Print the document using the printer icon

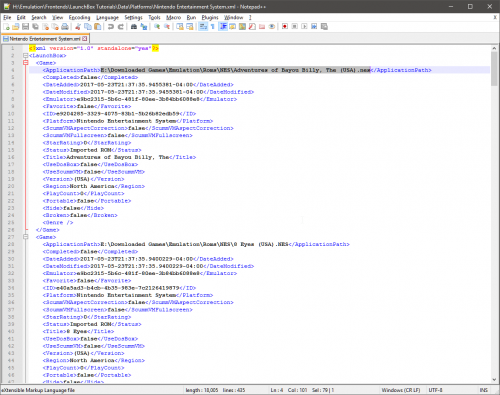click(x=65, y=27)
